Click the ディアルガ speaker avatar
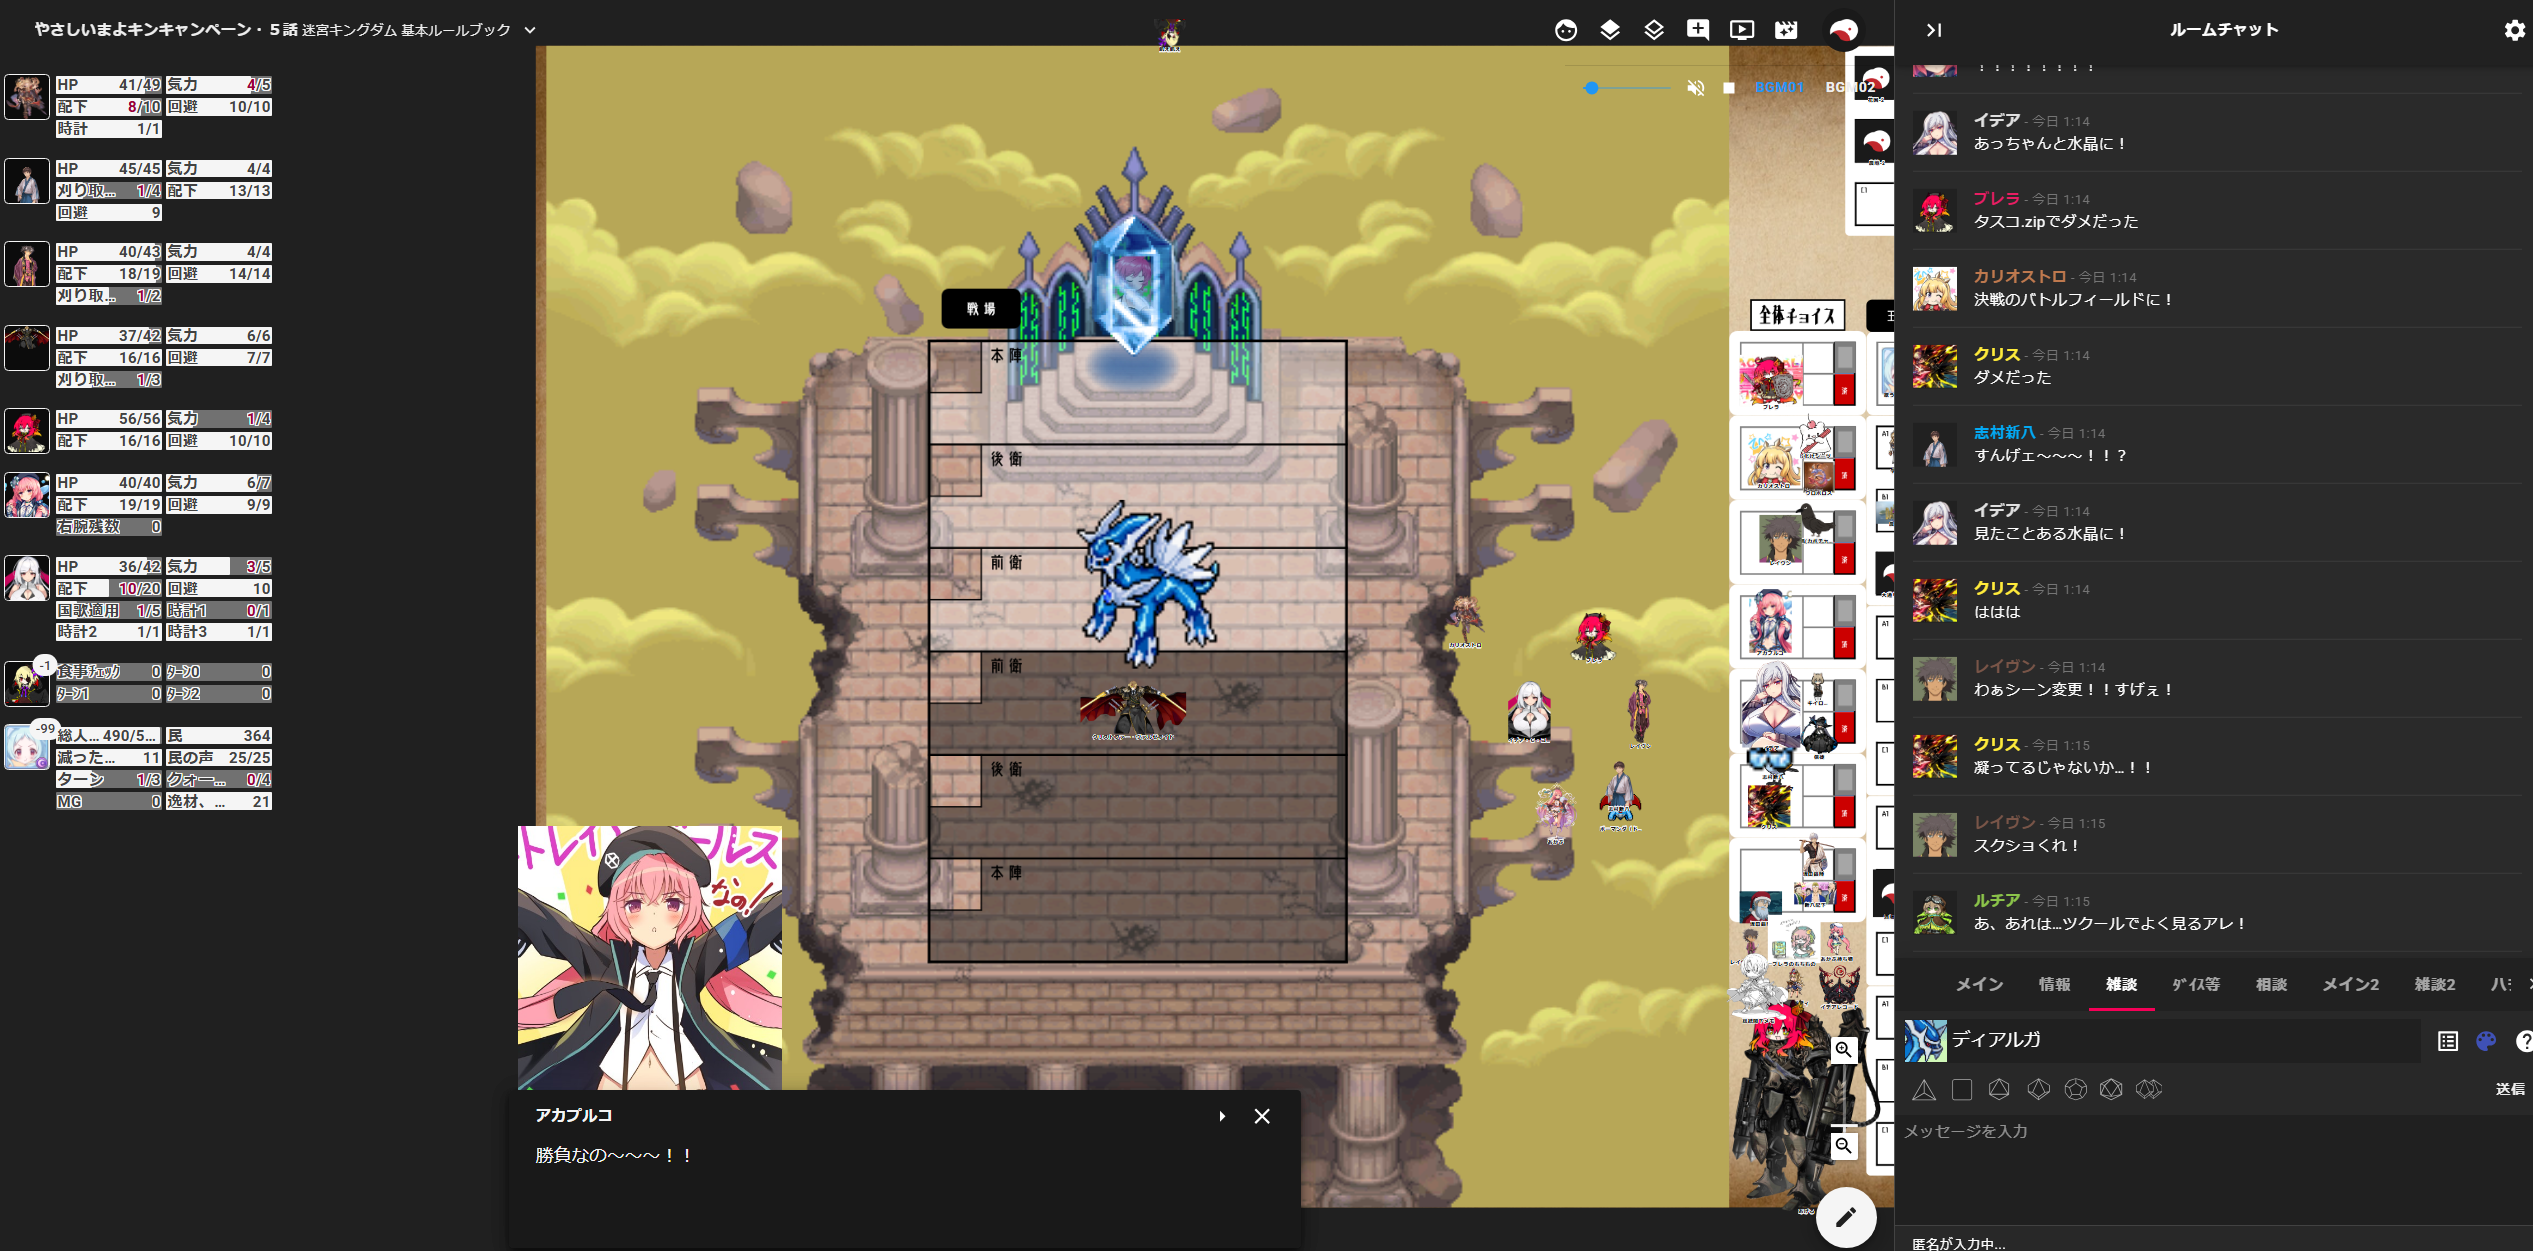Viewport: 2533px width, 1251px height. click(1925, 1040)
